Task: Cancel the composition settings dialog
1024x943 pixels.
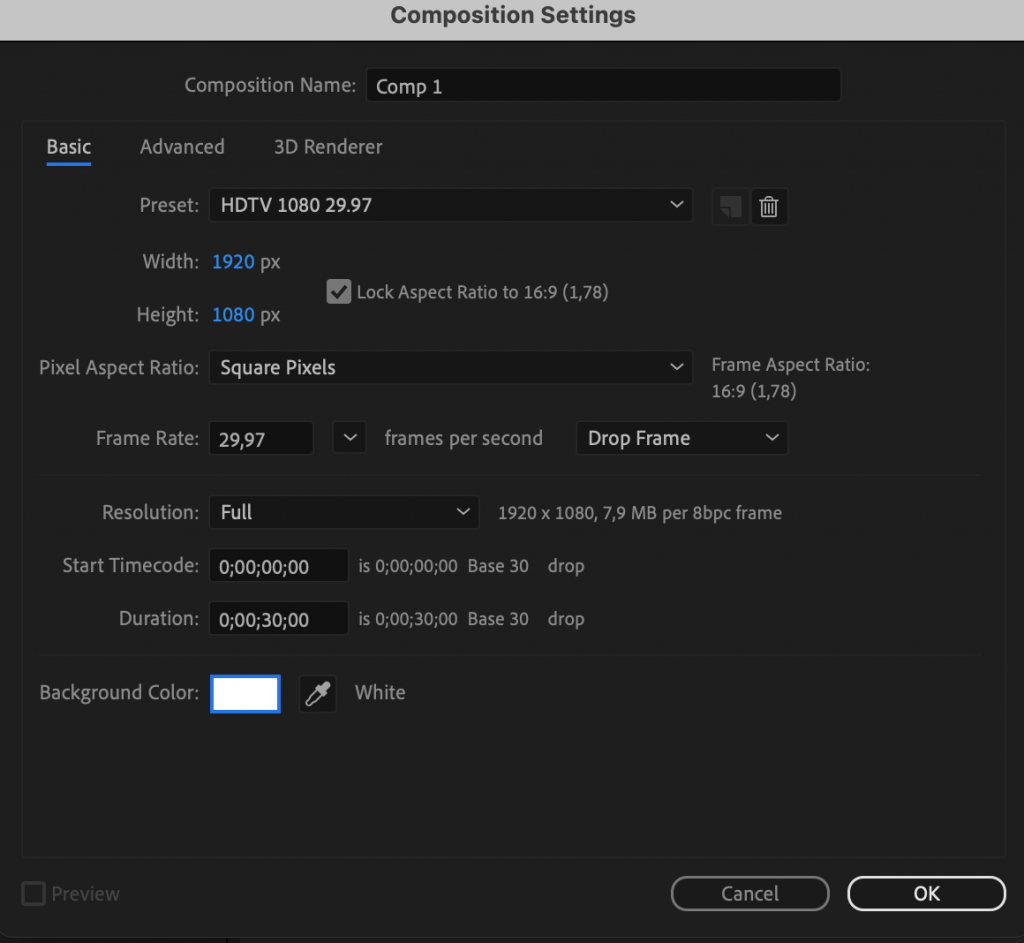Action: pyautogui.click(x=749, y=893)
